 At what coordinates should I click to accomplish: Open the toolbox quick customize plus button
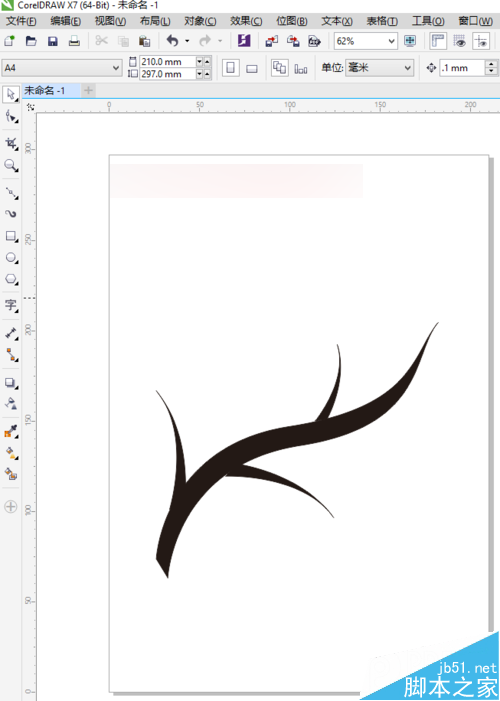coord(11,507)
